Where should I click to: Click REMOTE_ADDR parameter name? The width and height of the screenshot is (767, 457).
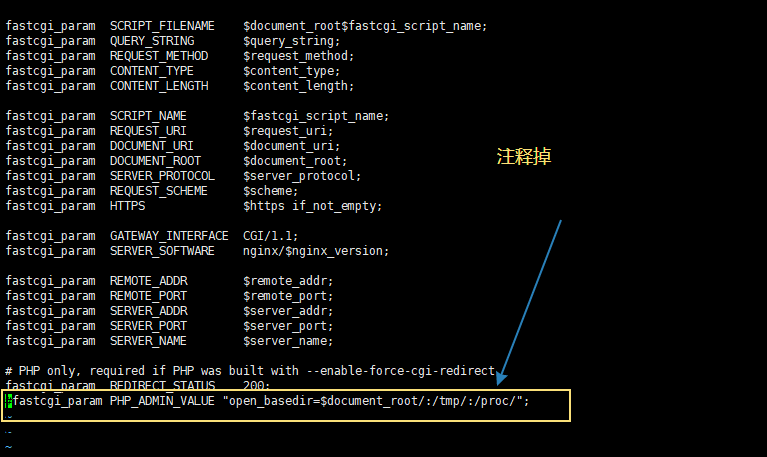(x=148, y=281)
